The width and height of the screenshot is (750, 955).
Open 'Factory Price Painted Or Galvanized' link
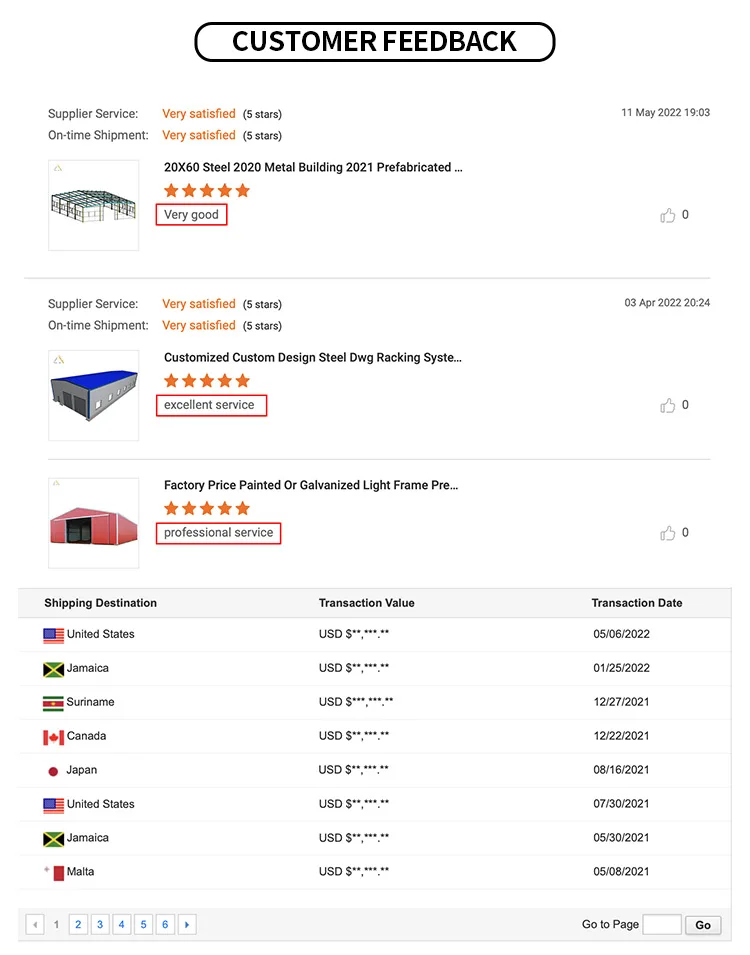pos(311,485)
